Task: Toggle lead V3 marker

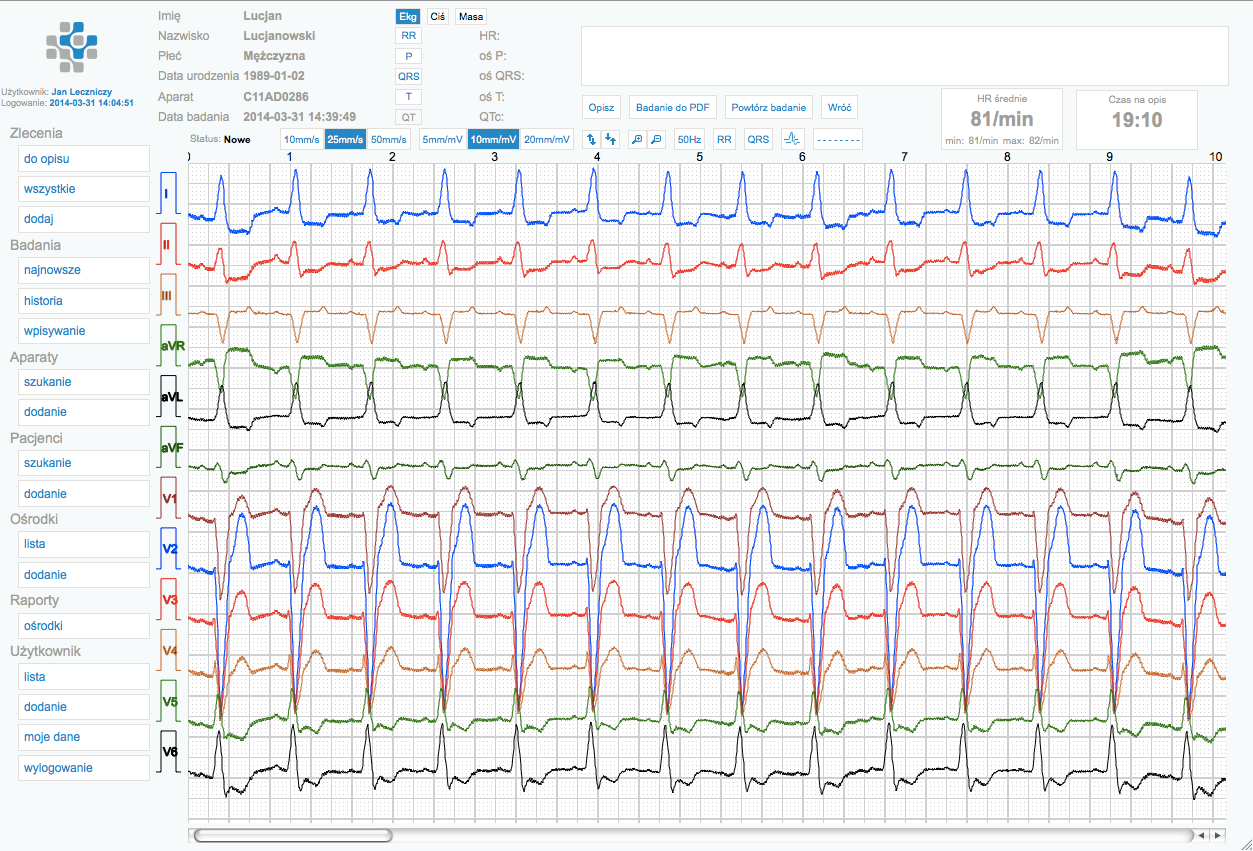Action: (x=168, y=600)
